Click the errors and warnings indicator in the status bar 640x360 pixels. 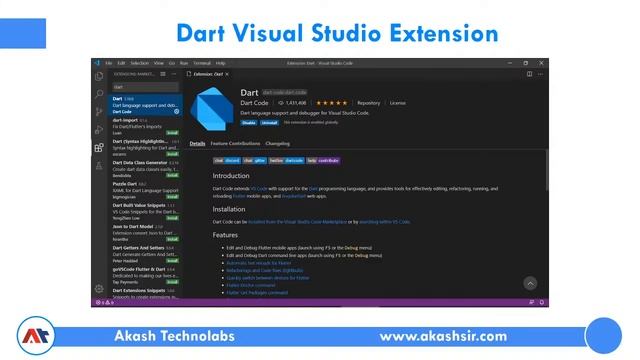(105, 302)
